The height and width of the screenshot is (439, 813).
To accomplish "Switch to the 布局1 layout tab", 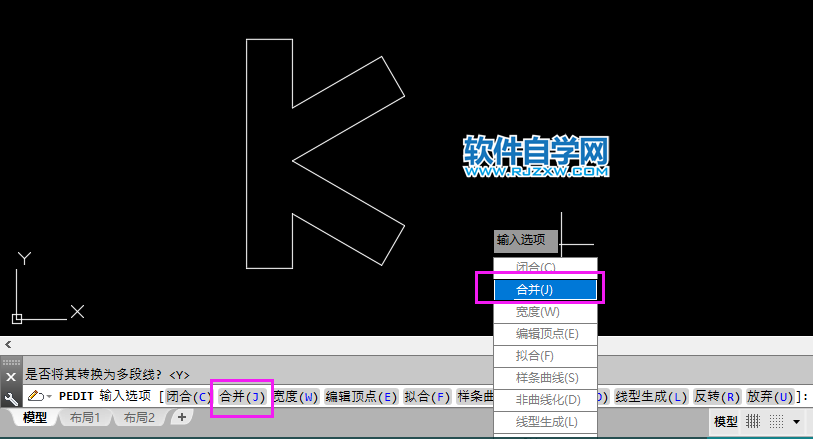I will (x=84, y=418).
